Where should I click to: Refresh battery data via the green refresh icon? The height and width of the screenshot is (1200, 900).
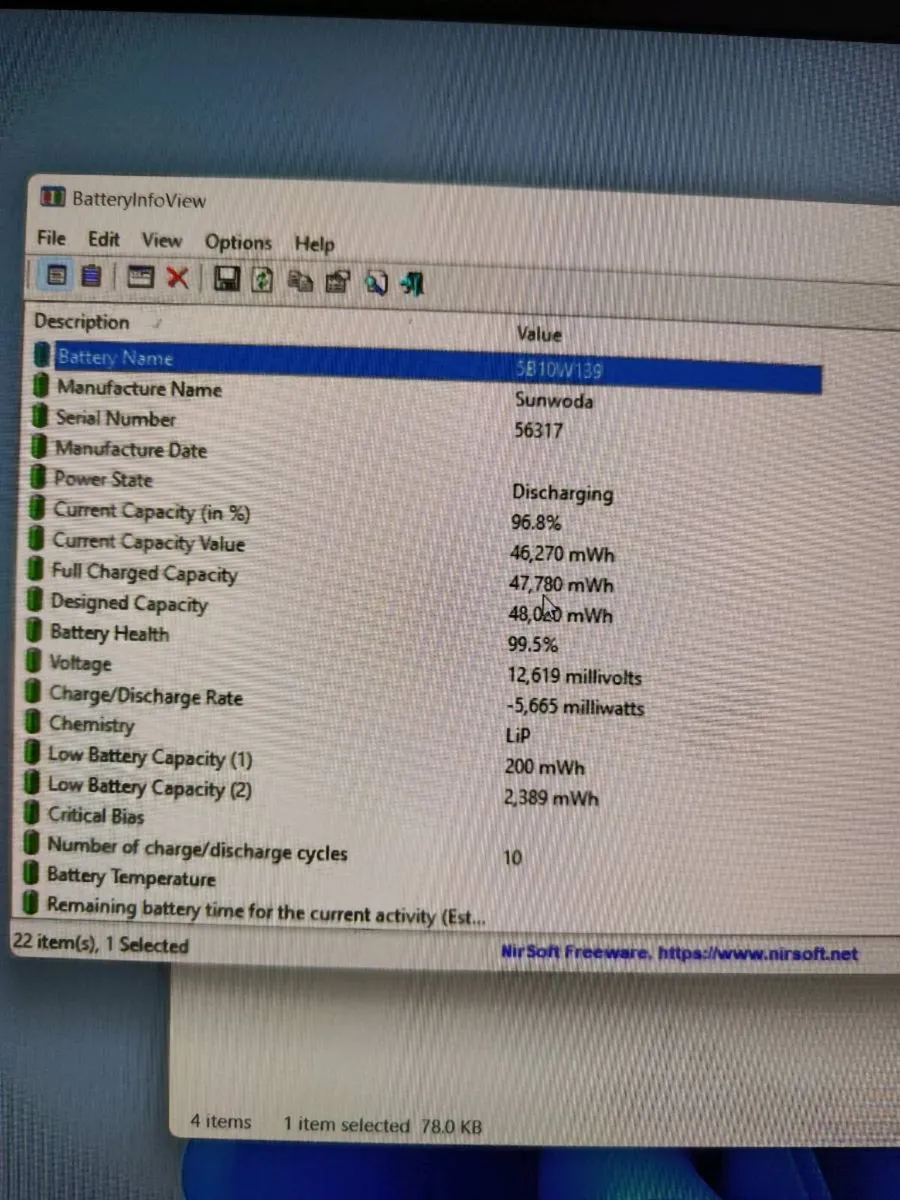tap(263, 280)
